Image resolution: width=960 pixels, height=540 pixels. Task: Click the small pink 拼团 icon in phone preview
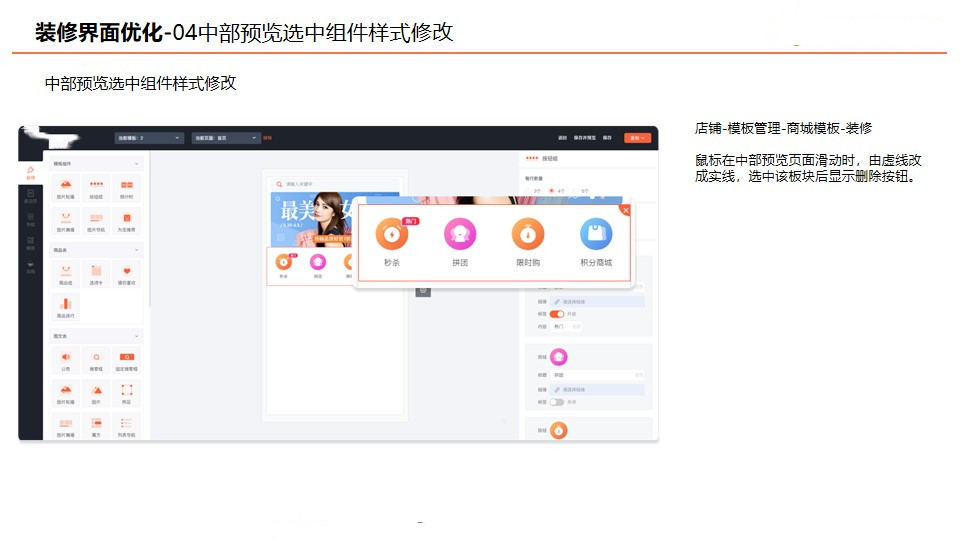tap(318, 262)
